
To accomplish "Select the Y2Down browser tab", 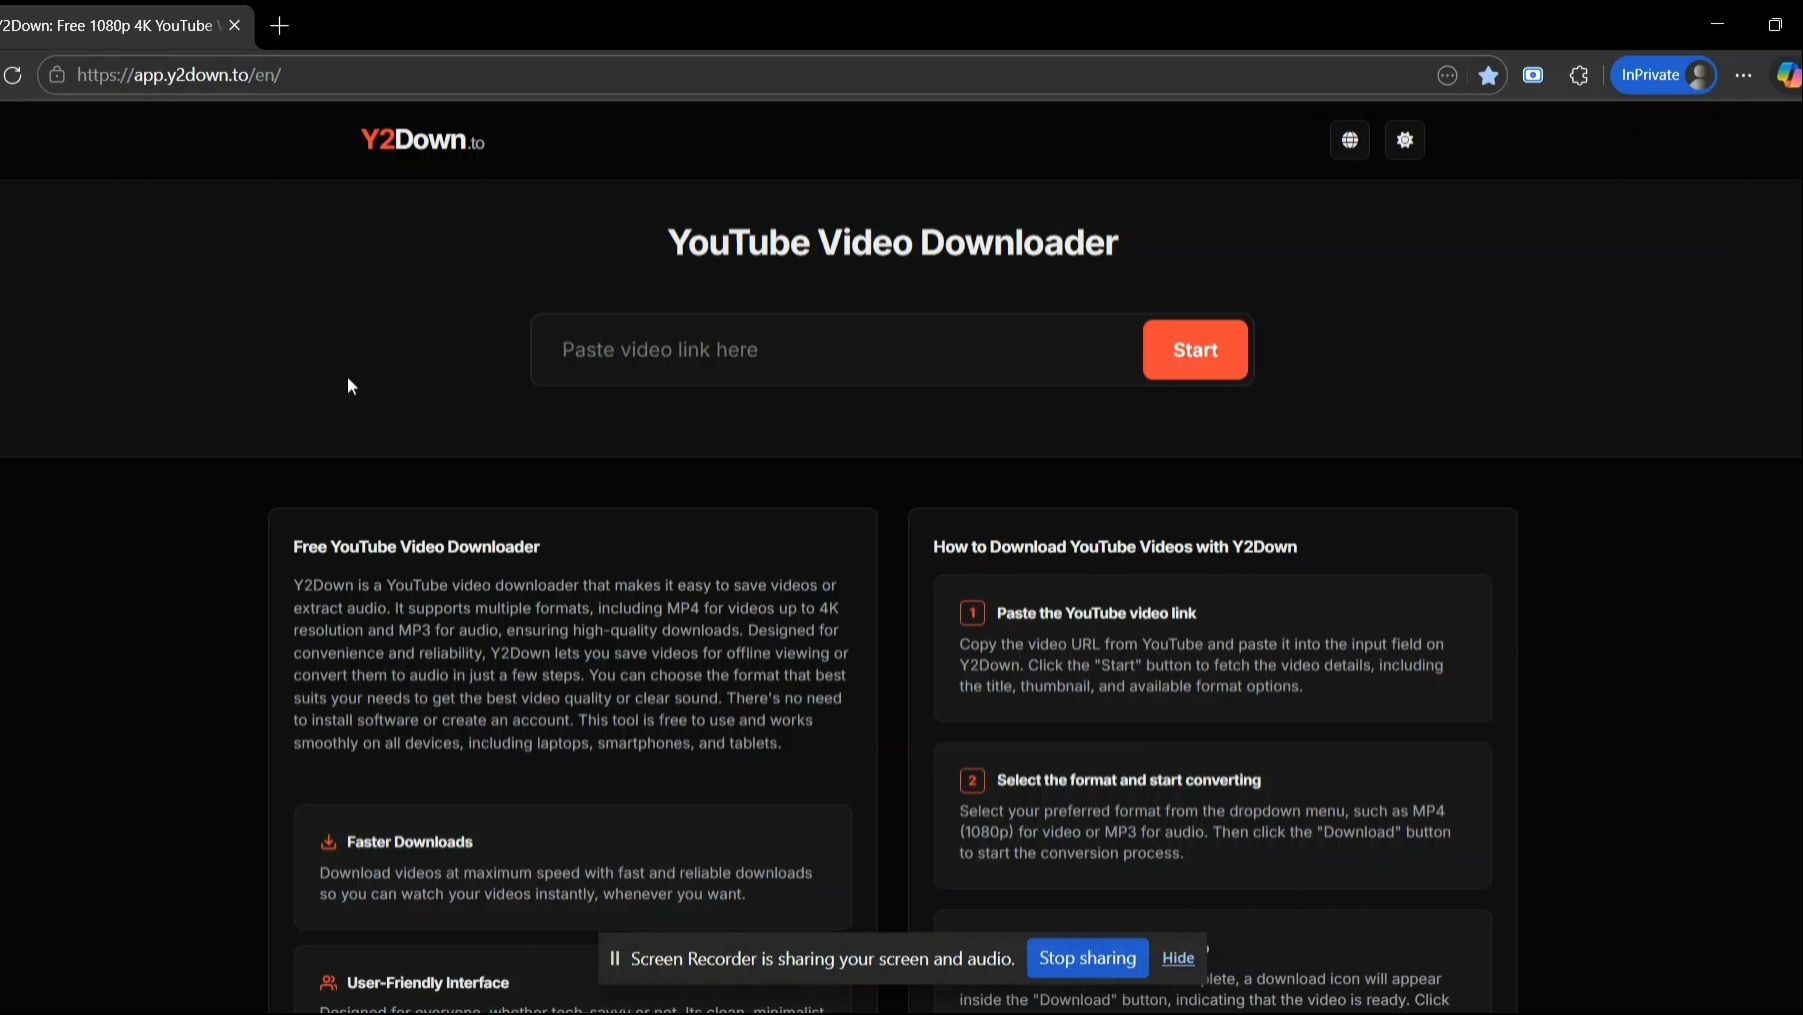I will (108, 26).
